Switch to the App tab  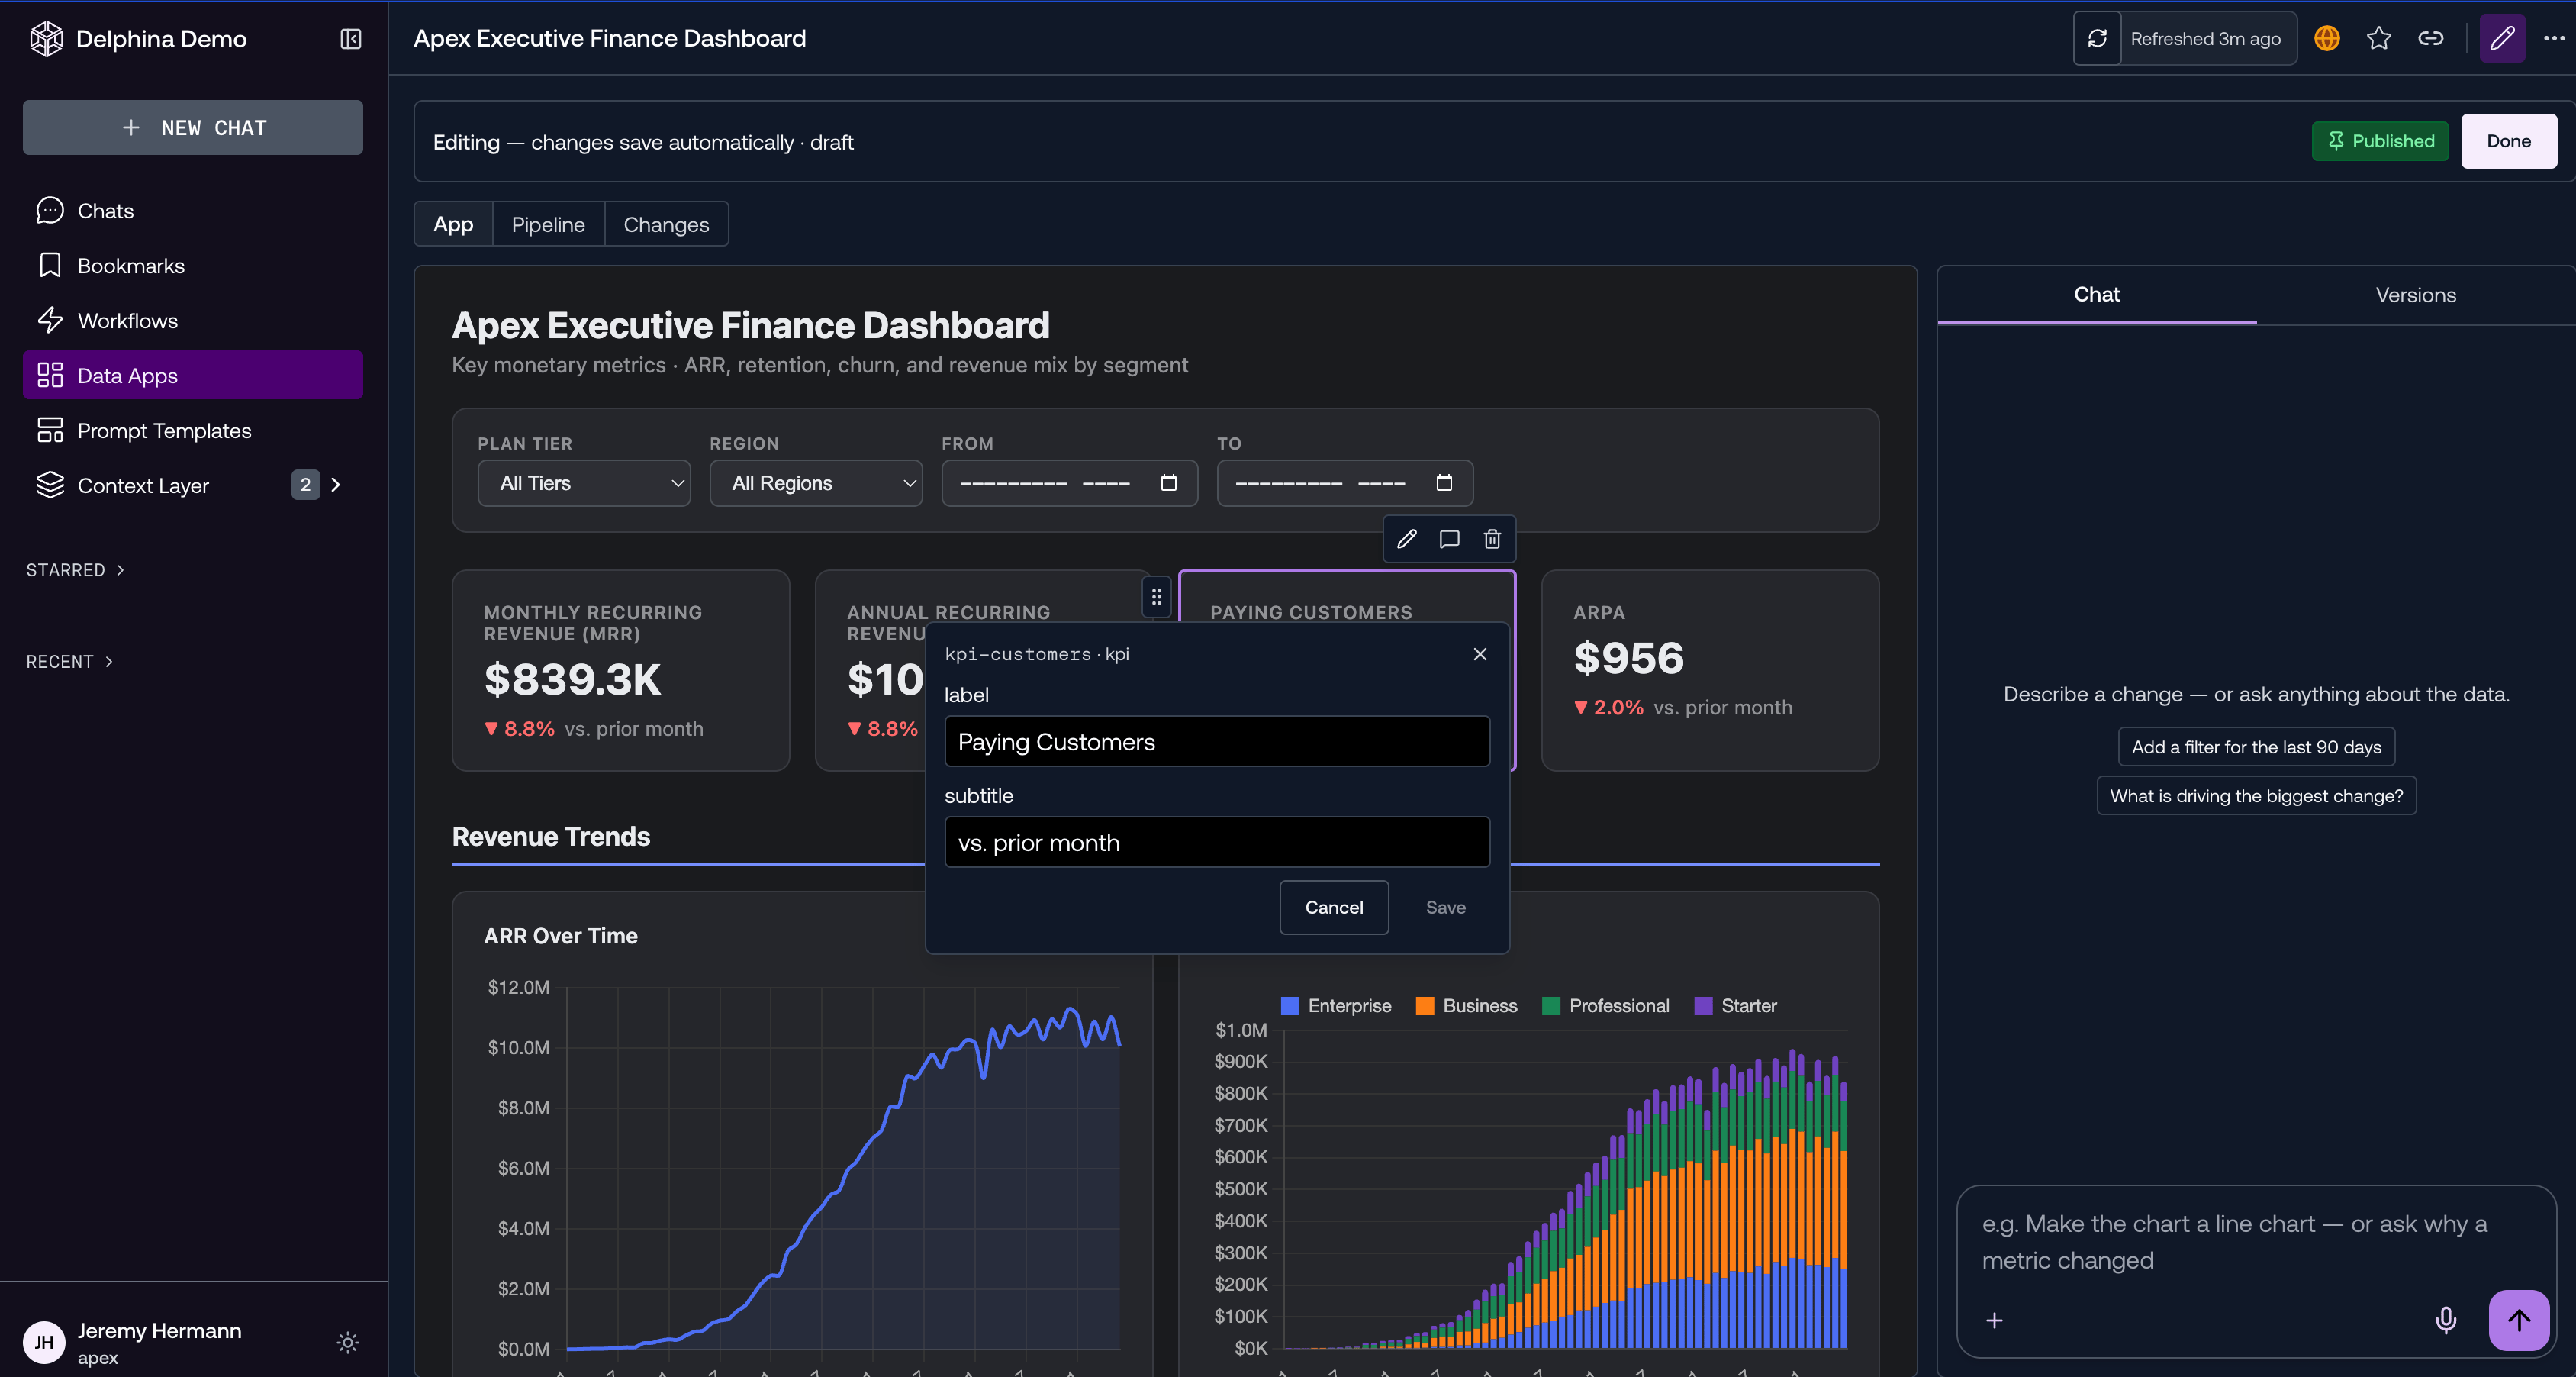tap(453, 224)
